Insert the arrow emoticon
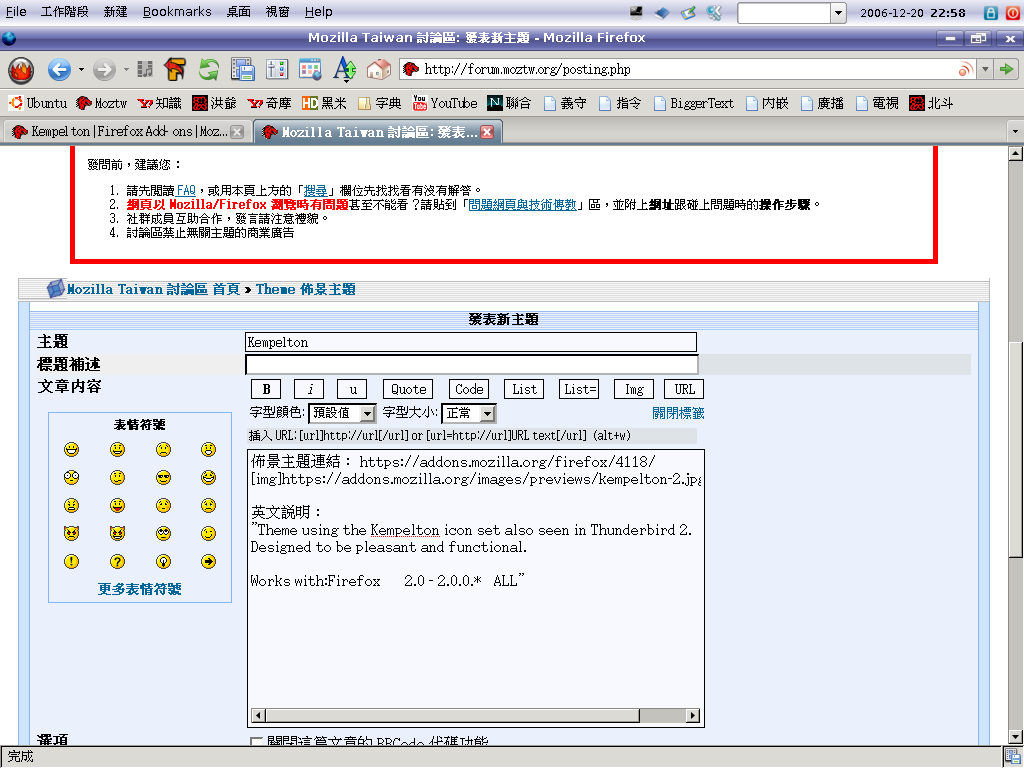 (x=208, y=562)
